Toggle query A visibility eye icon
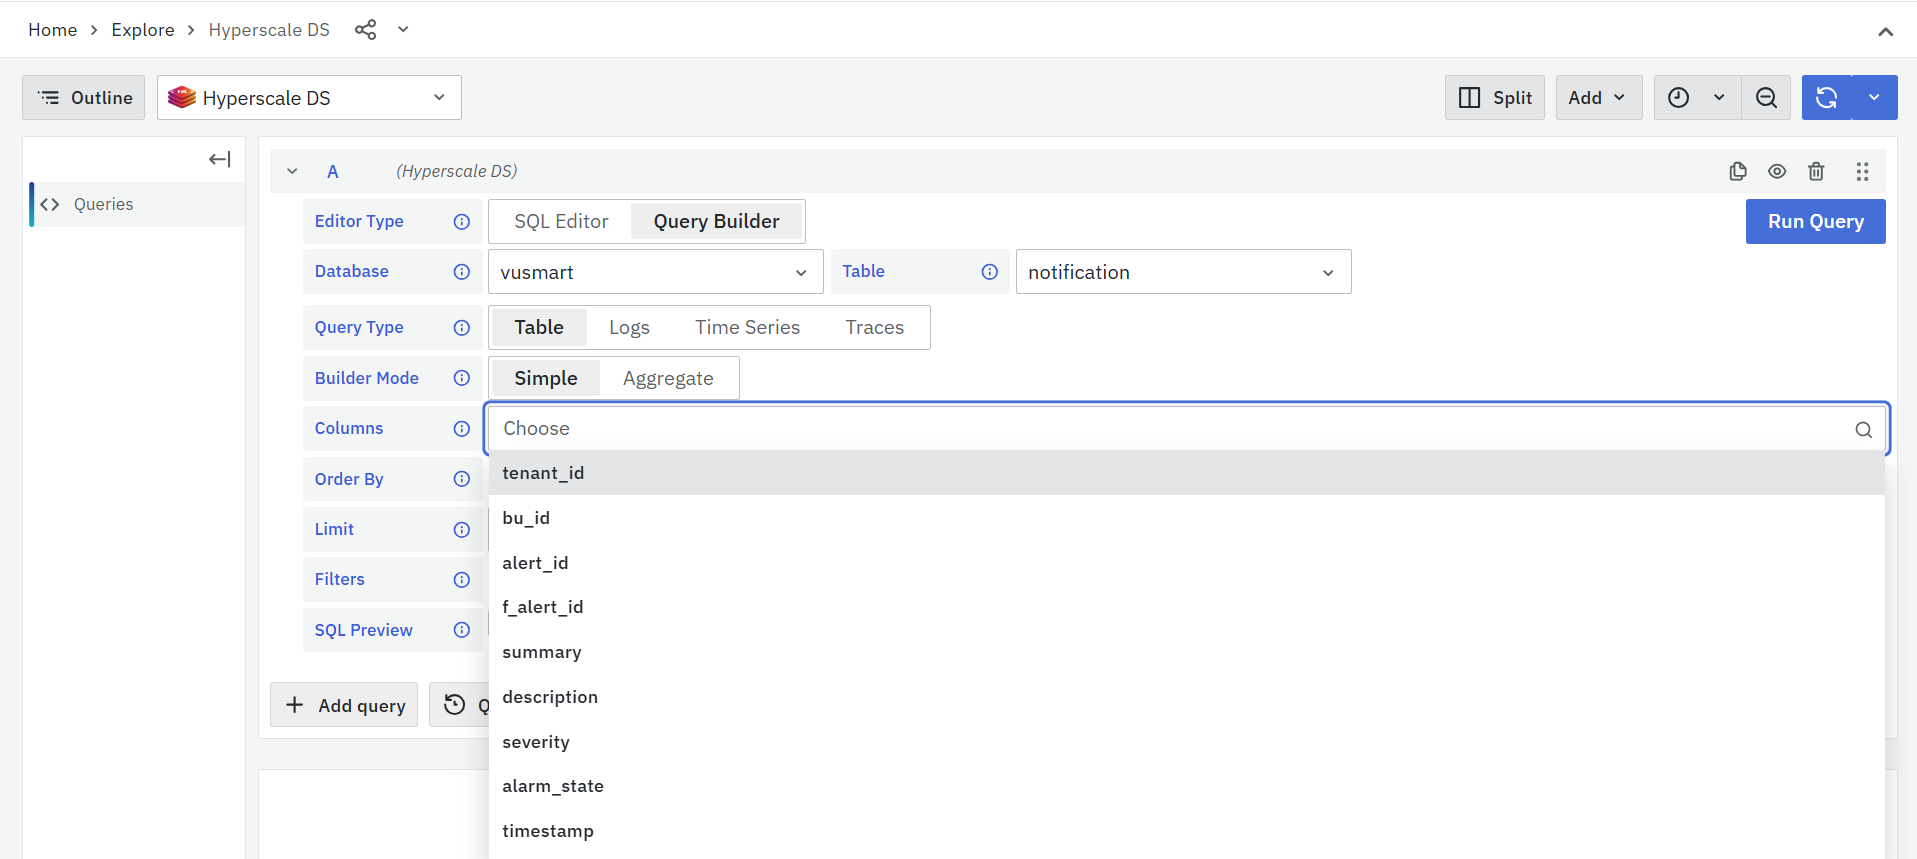Screen dimensions: 1917x859 [1777, 171]
